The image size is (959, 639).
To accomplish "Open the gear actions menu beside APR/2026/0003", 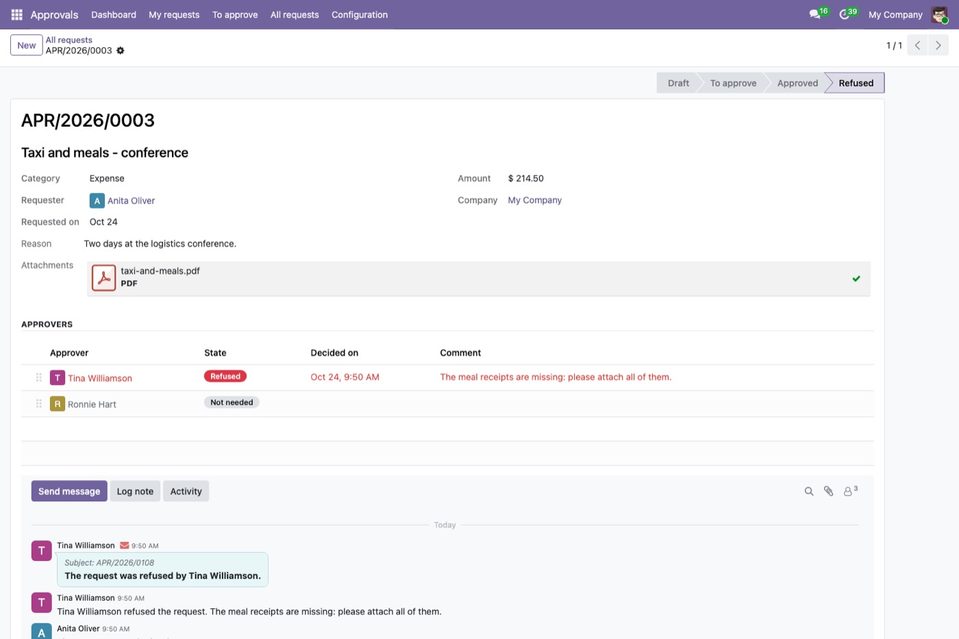I will coord(120,51).
